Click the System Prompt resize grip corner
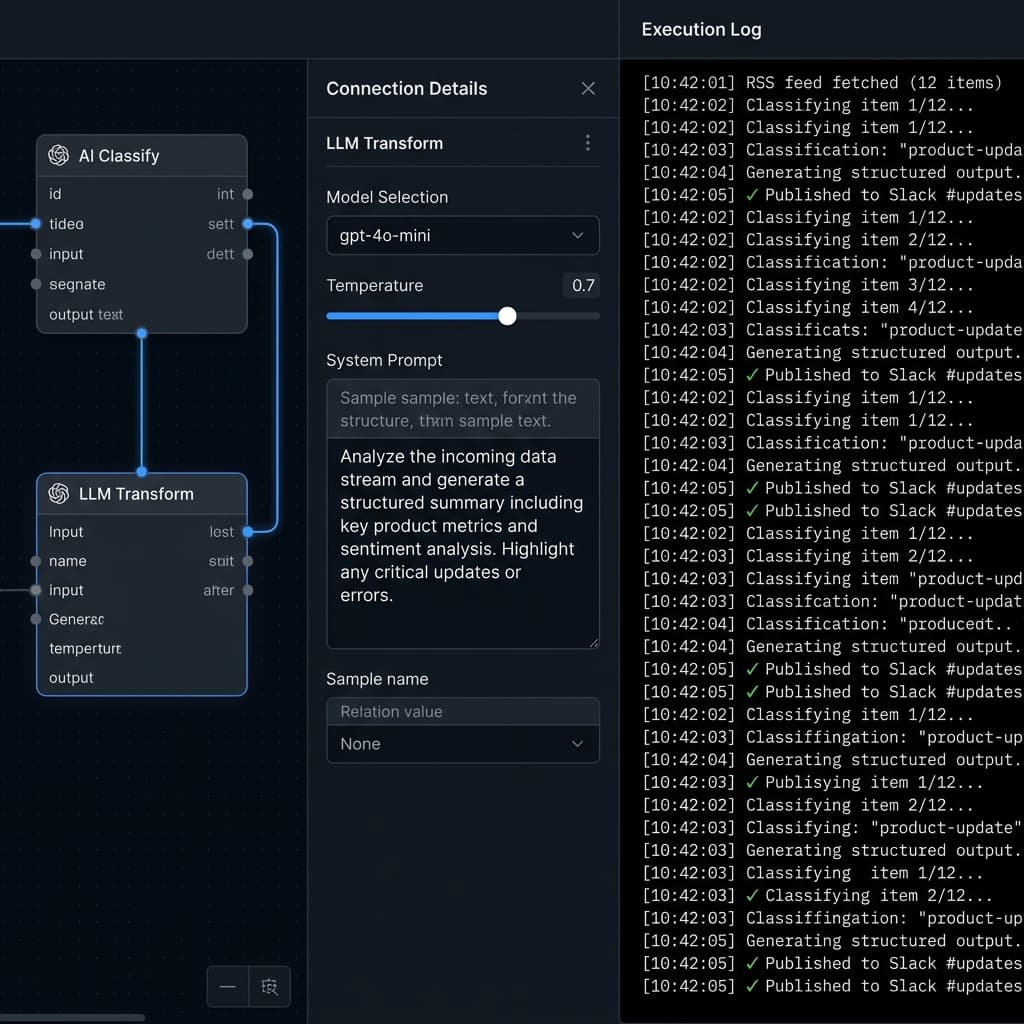 594,643
